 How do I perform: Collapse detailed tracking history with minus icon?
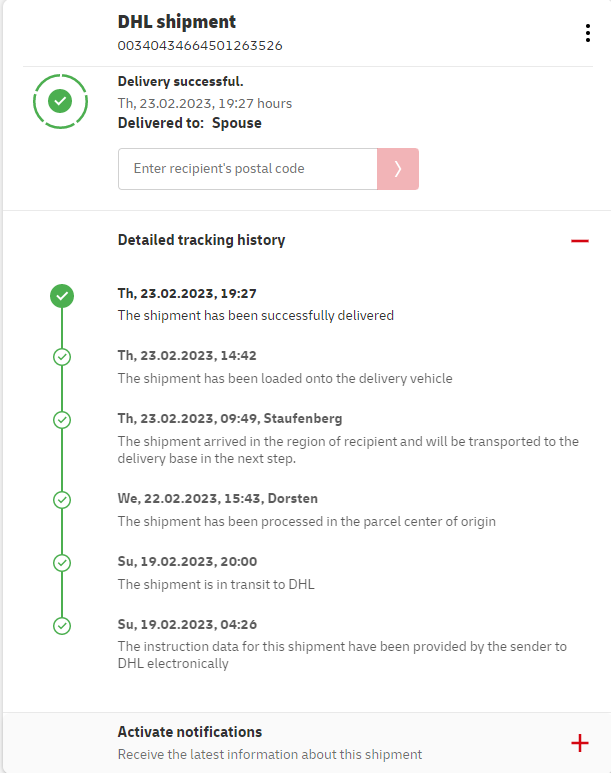(579, 241)
